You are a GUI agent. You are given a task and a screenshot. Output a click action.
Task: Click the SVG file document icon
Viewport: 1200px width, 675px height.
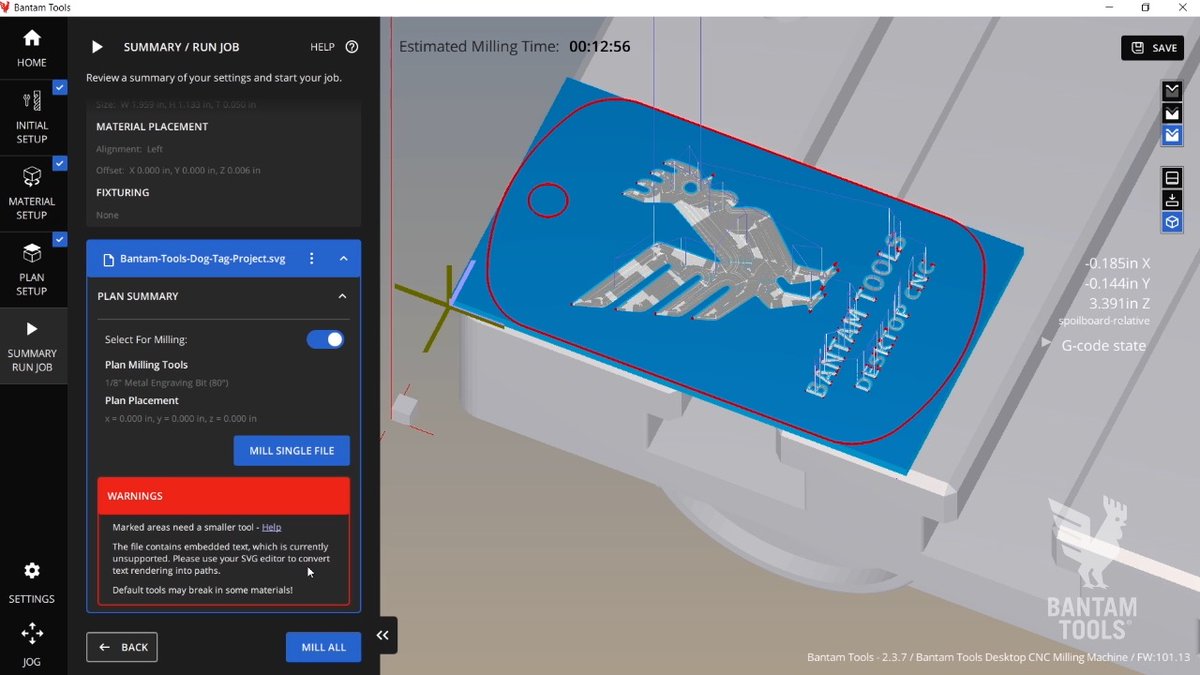pos(109,258)
